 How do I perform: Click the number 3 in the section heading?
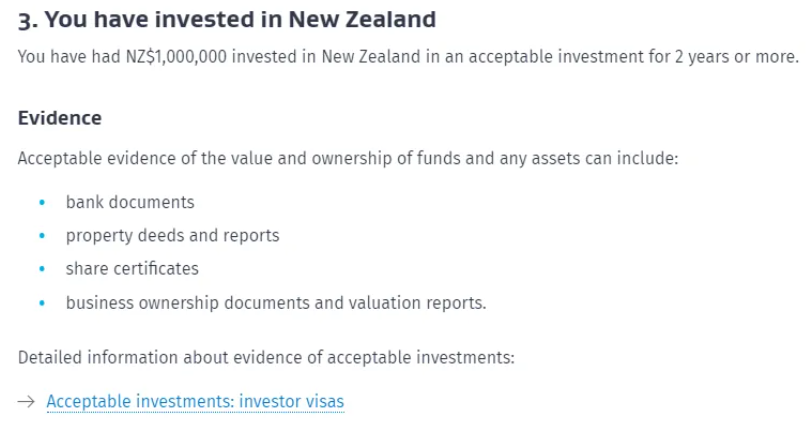24,21
